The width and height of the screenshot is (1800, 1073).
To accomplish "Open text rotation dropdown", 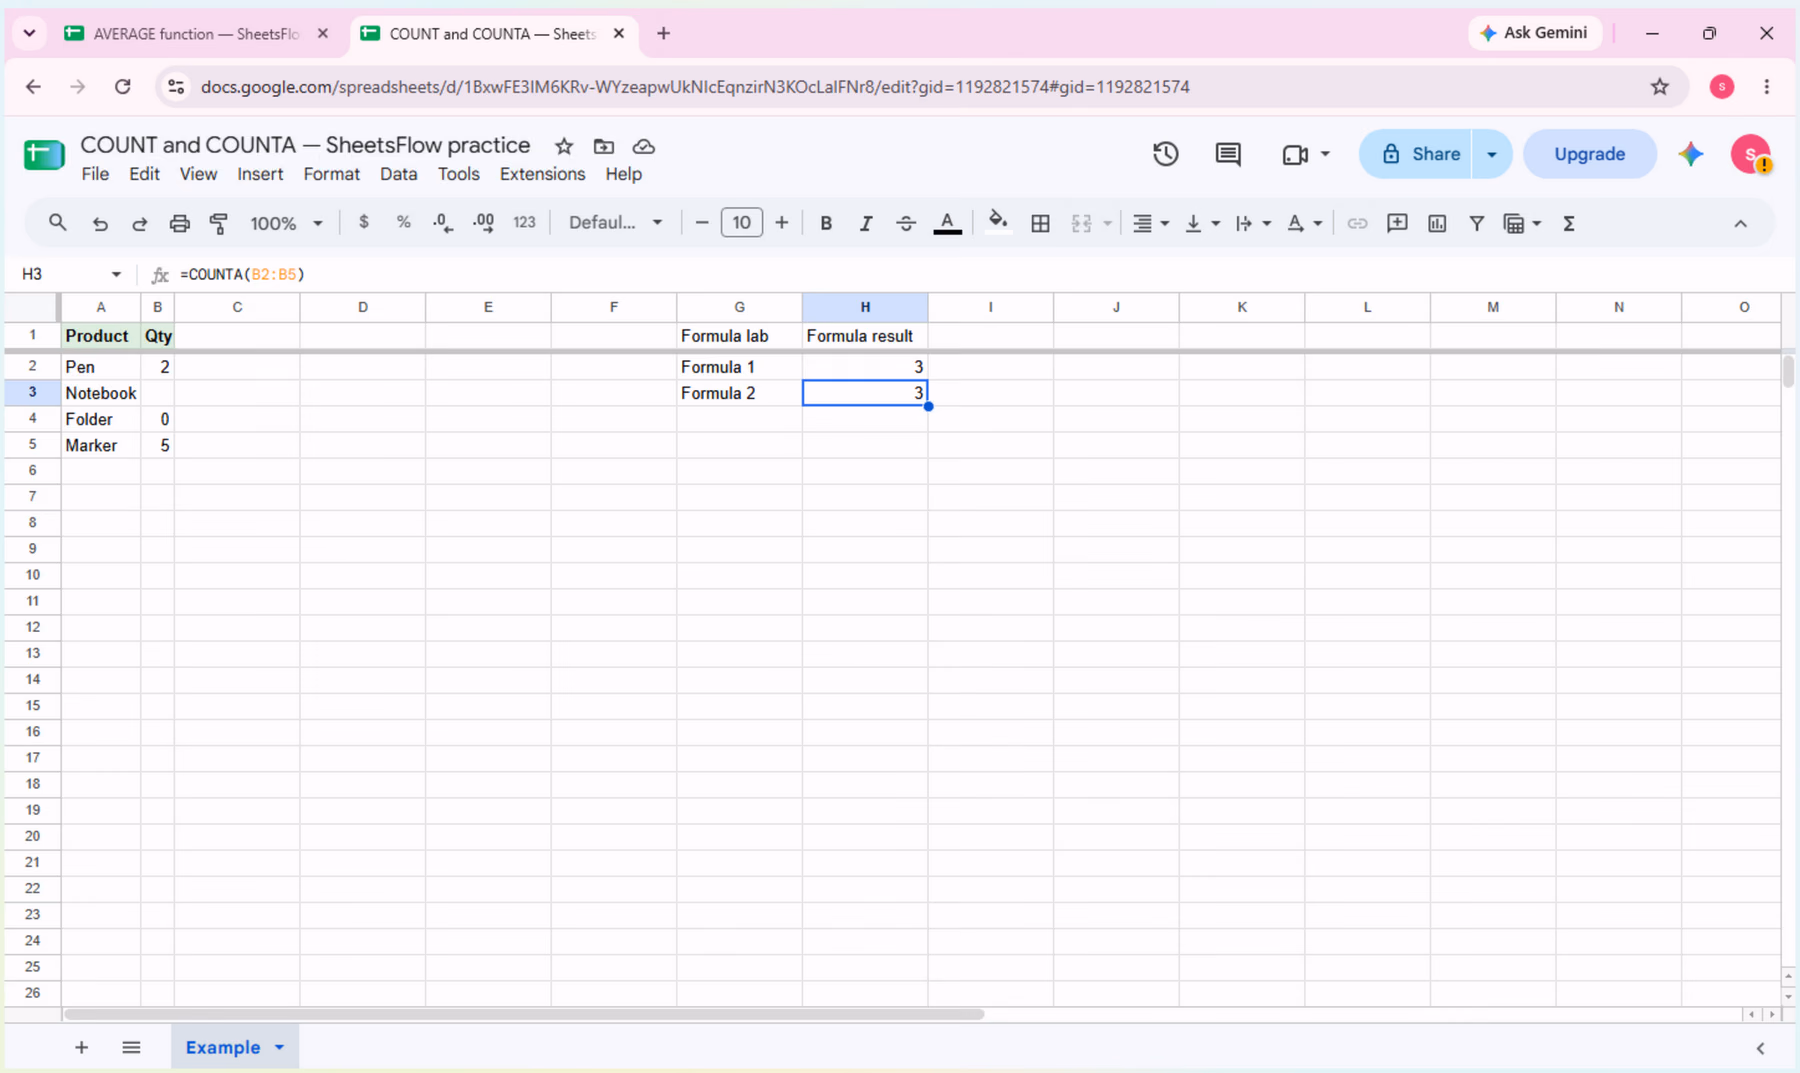I will (x=1304, y=223).
